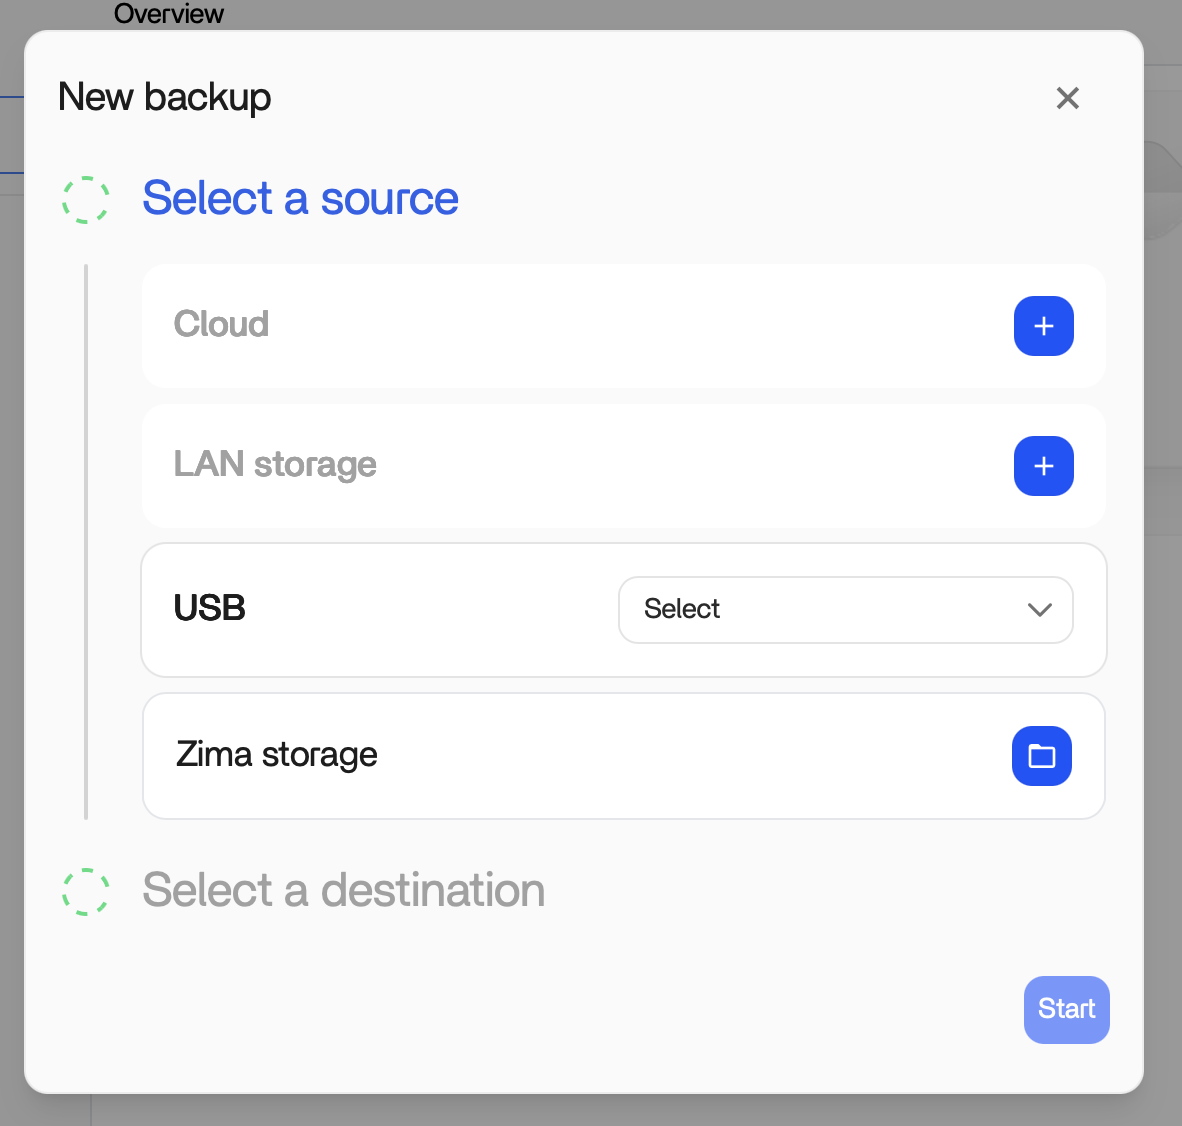Collapse the Select a source step
The height and width of the screenshot is (1126, 1182).
point(300,198)
